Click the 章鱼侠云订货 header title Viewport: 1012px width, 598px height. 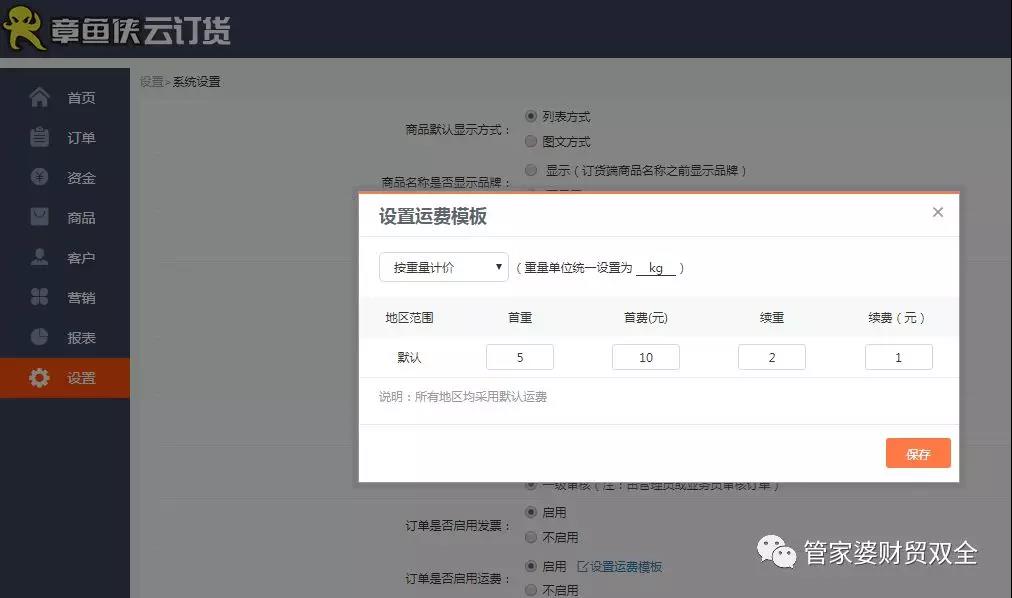(141, 30)
